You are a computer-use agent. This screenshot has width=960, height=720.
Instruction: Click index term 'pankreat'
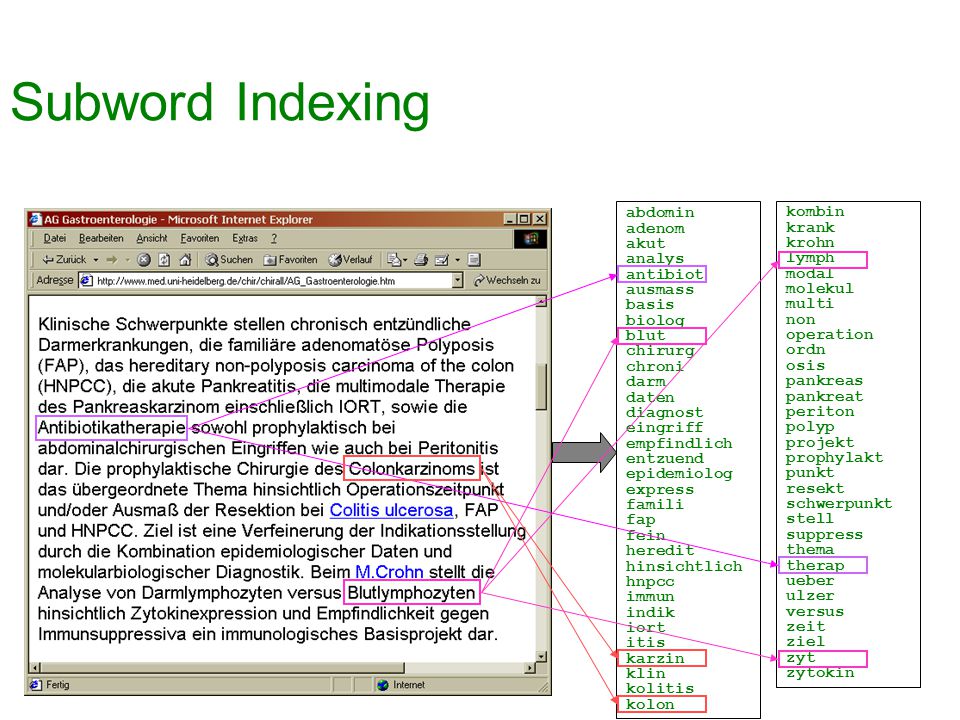(825, 397)
